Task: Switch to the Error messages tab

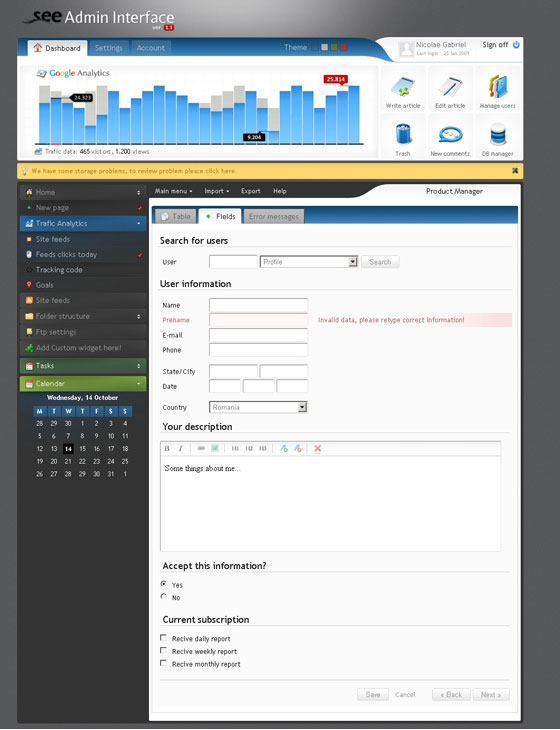Action: pos(274,216)
